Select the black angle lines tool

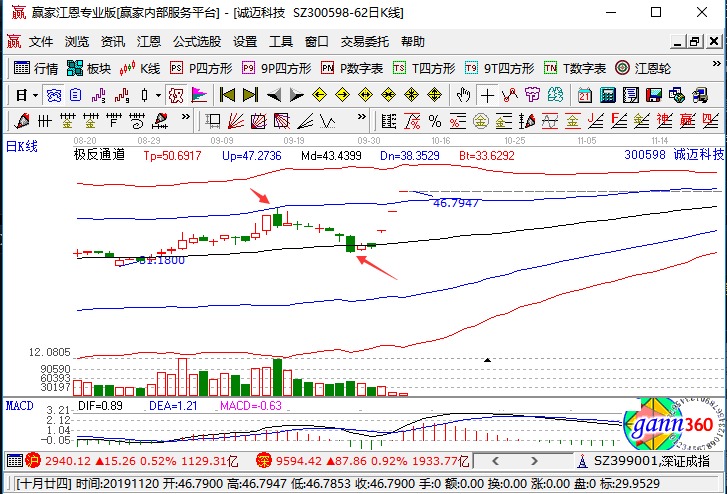[x=305, y=122]
